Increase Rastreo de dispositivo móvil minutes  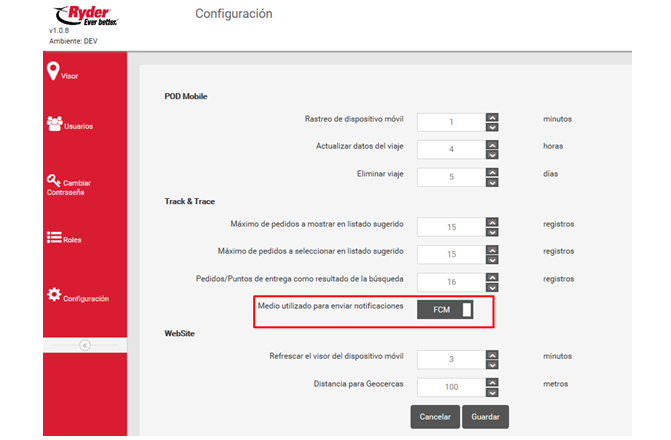[x=492, y=116]
